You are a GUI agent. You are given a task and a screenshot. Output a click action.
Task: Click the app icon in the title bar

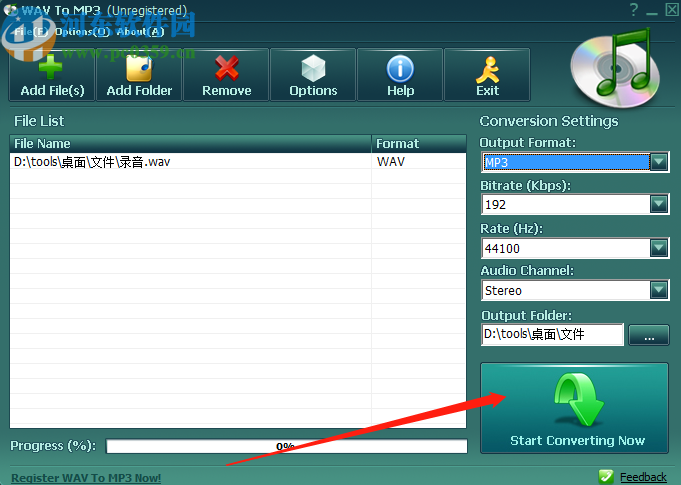[10, 10]
